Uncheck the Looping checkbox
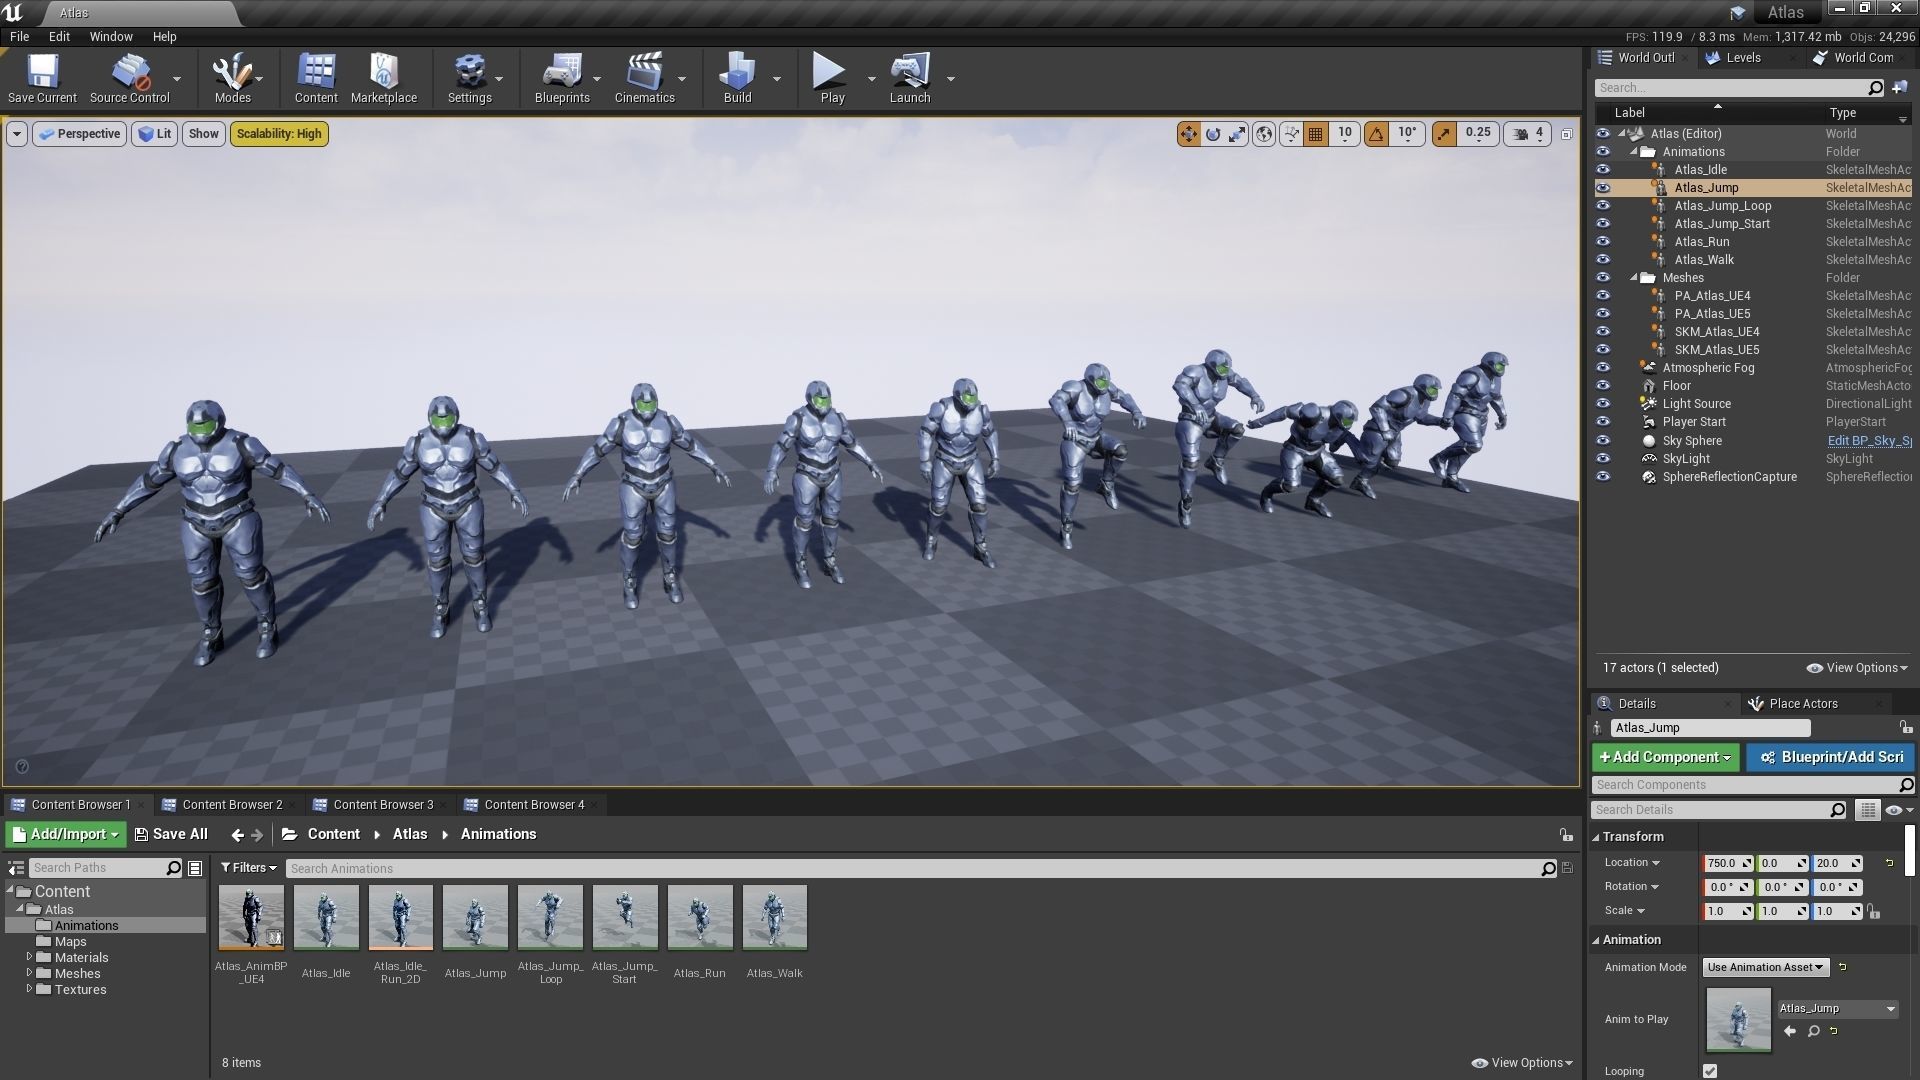This screenshot has width=1920, height=1080. (x=1710, y=1071)
